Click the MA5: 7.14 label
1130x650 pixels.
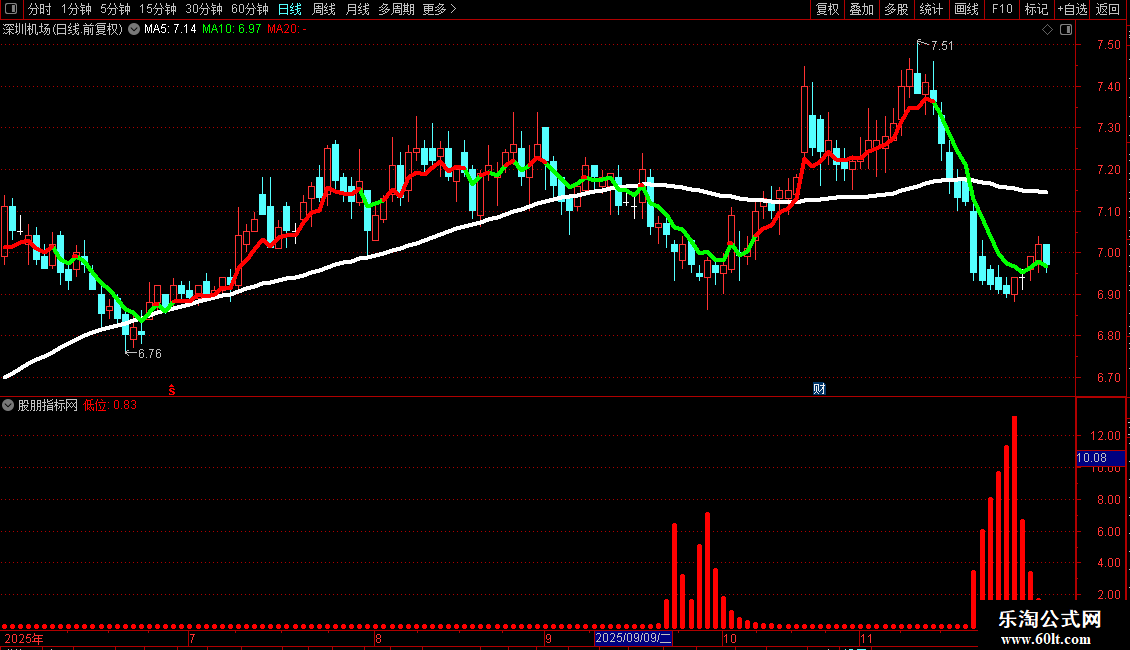click(170, 30)
